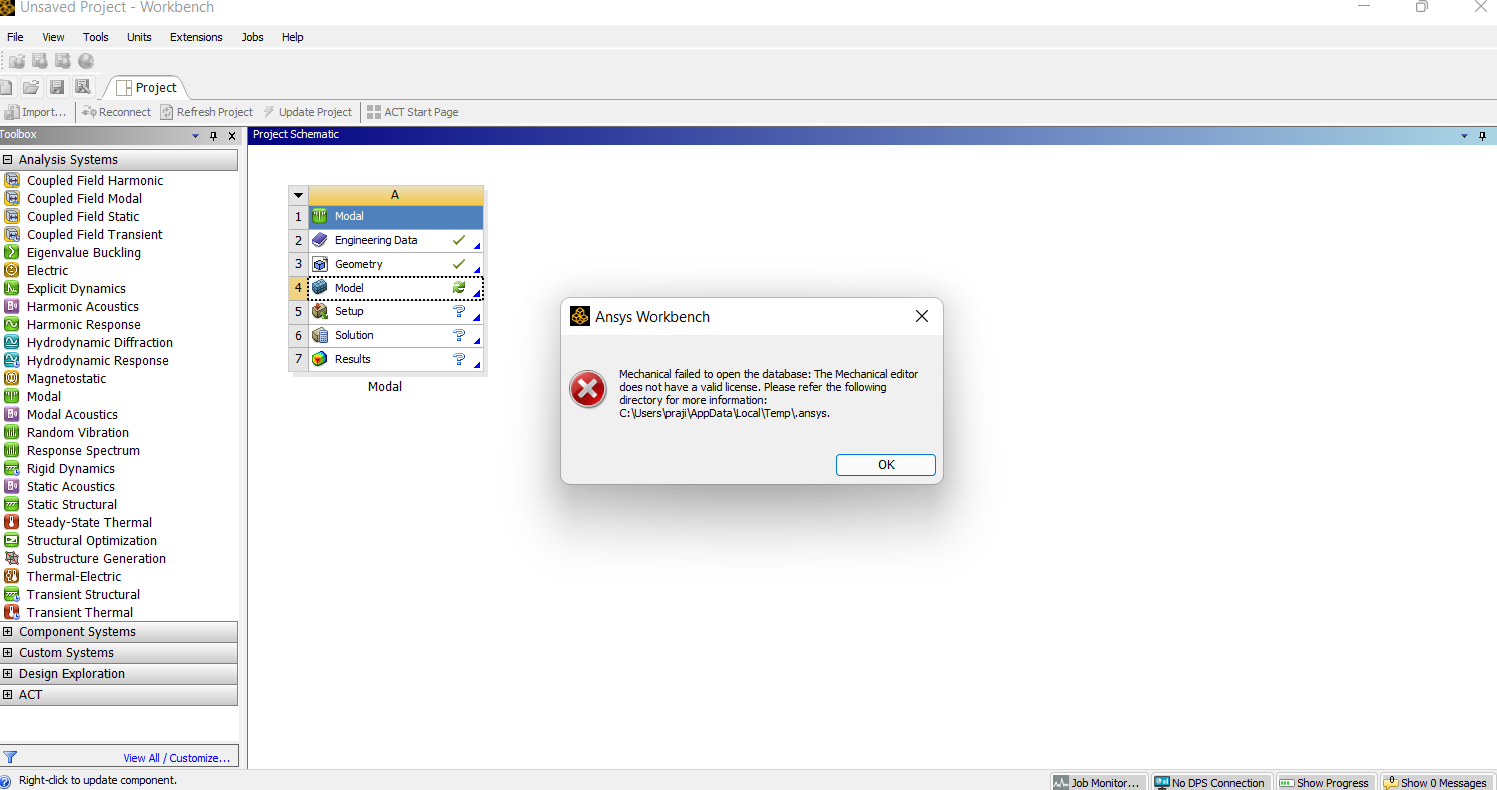This screenshot has width=1497, height=790.
Task: Click Refresh Project
Action: (x=207, y=112)
